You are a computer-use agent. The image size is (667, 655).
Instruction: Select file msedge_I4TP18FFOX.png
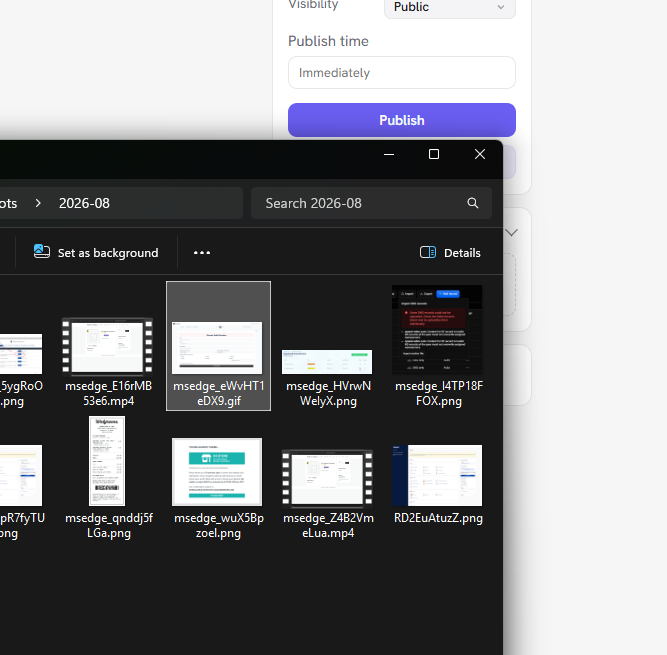pyautogui.click(x=438, y=346)
